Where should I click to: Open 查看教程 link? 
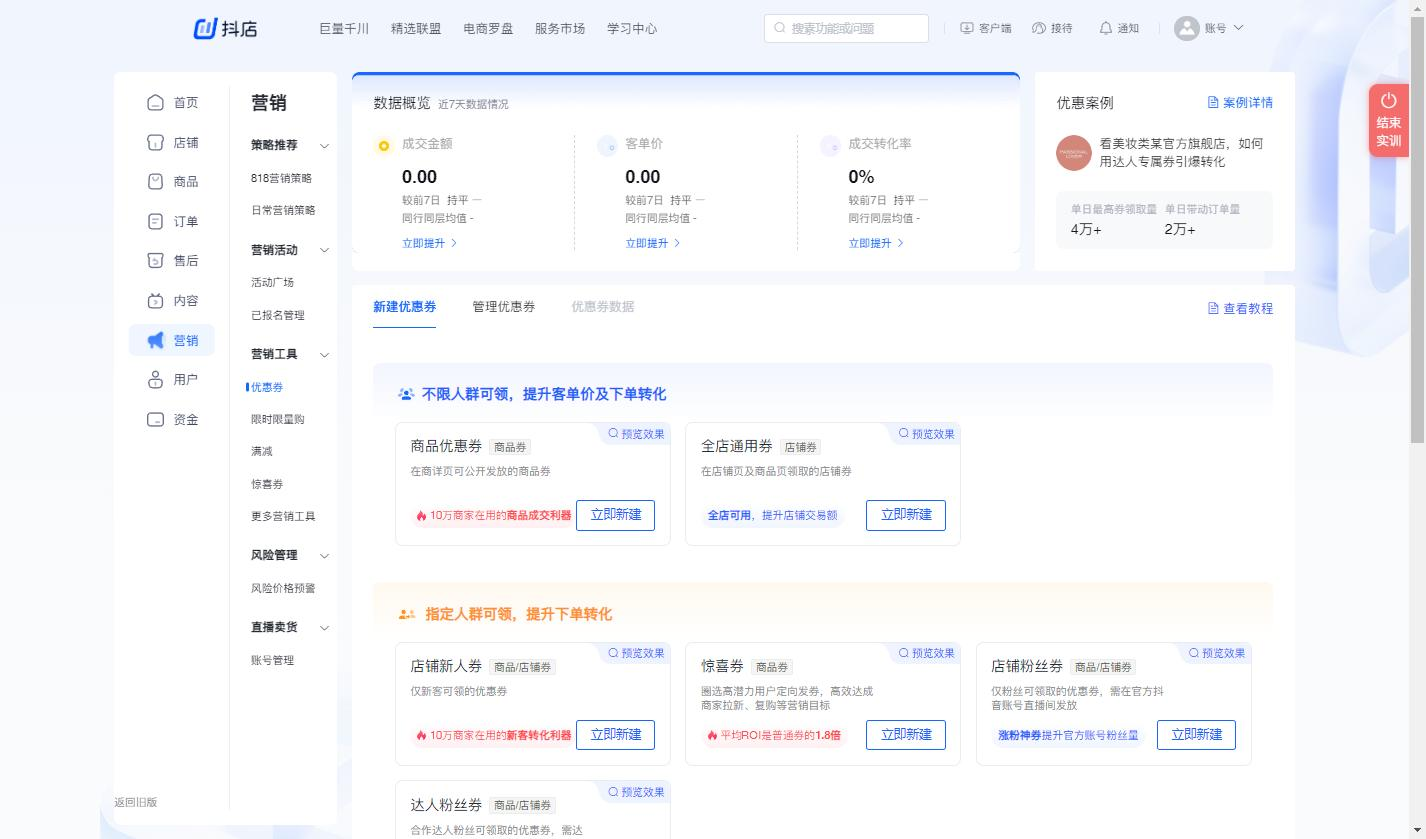[1240, 308]
